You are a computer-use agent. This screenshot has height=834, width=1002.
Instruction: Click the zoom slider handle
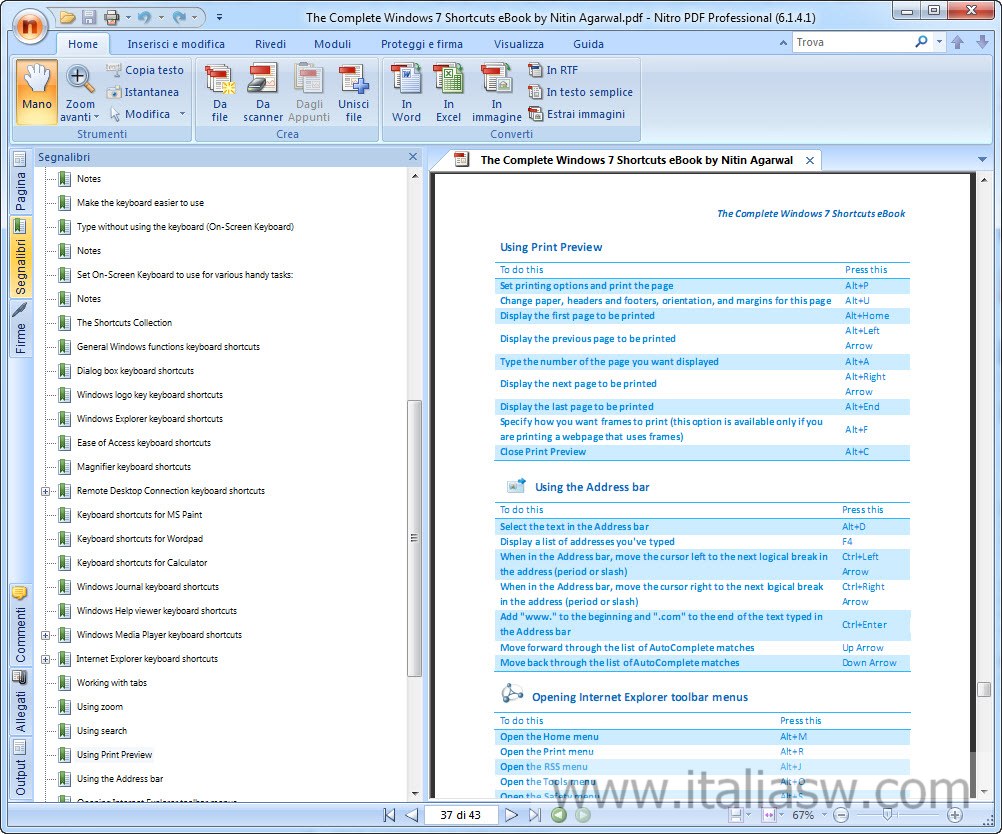(x=887, y=814)
